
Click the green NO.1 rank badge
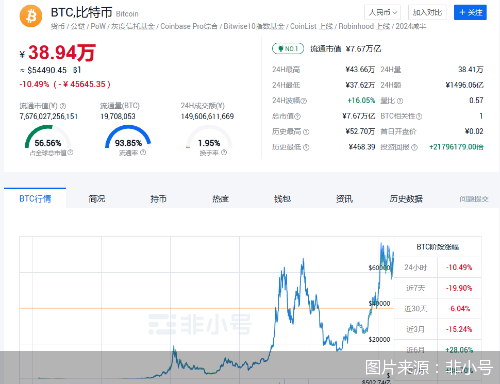tap(288, 49)
